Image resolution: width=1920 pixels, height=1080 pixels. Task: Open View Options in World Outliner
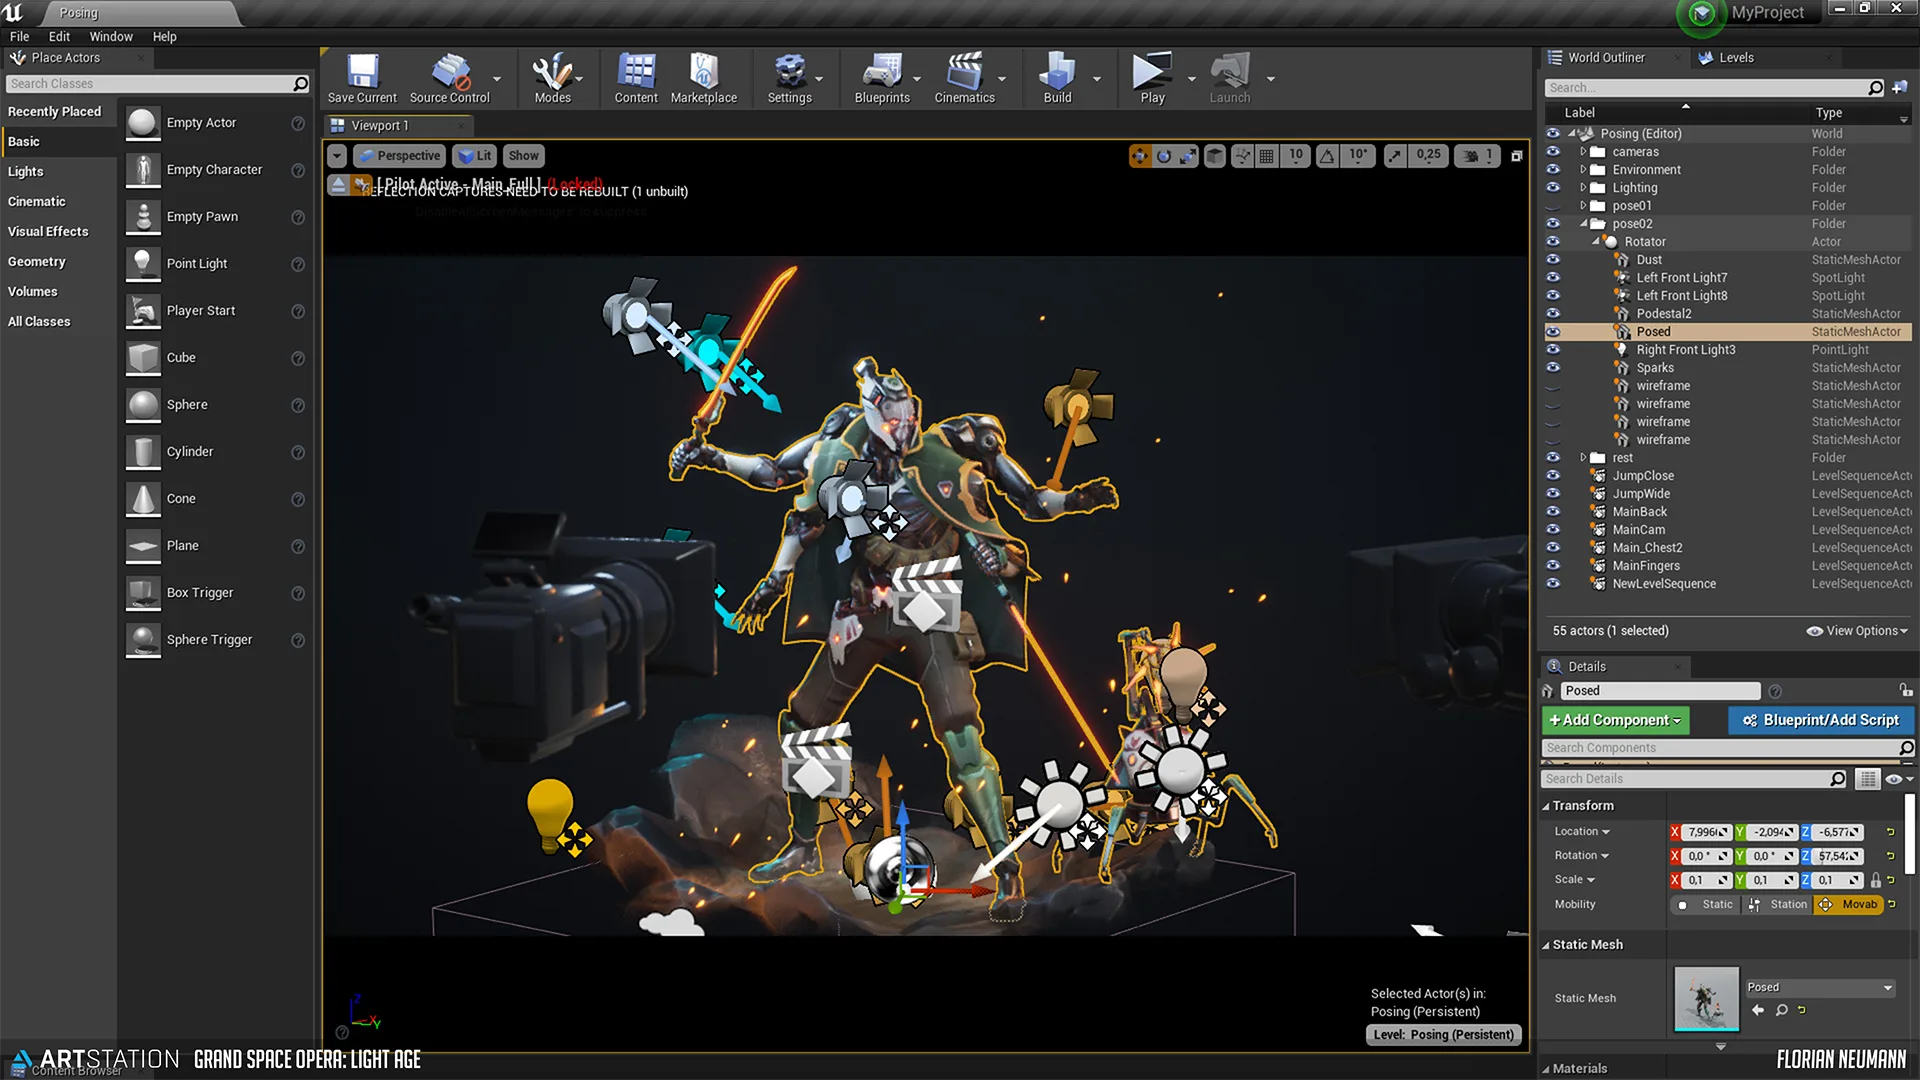(x=1857, y=631)
